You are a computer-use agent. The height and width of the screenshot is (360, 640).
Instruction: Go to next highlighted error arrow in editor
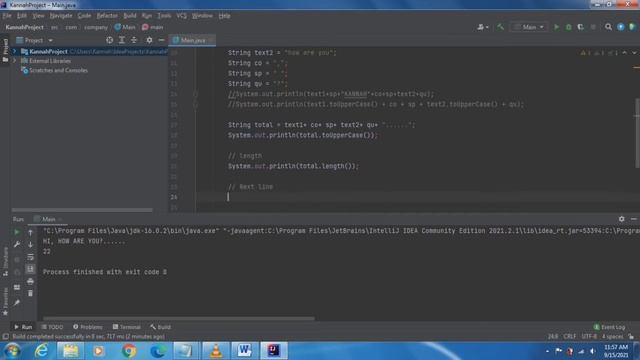tap(634, 53)
